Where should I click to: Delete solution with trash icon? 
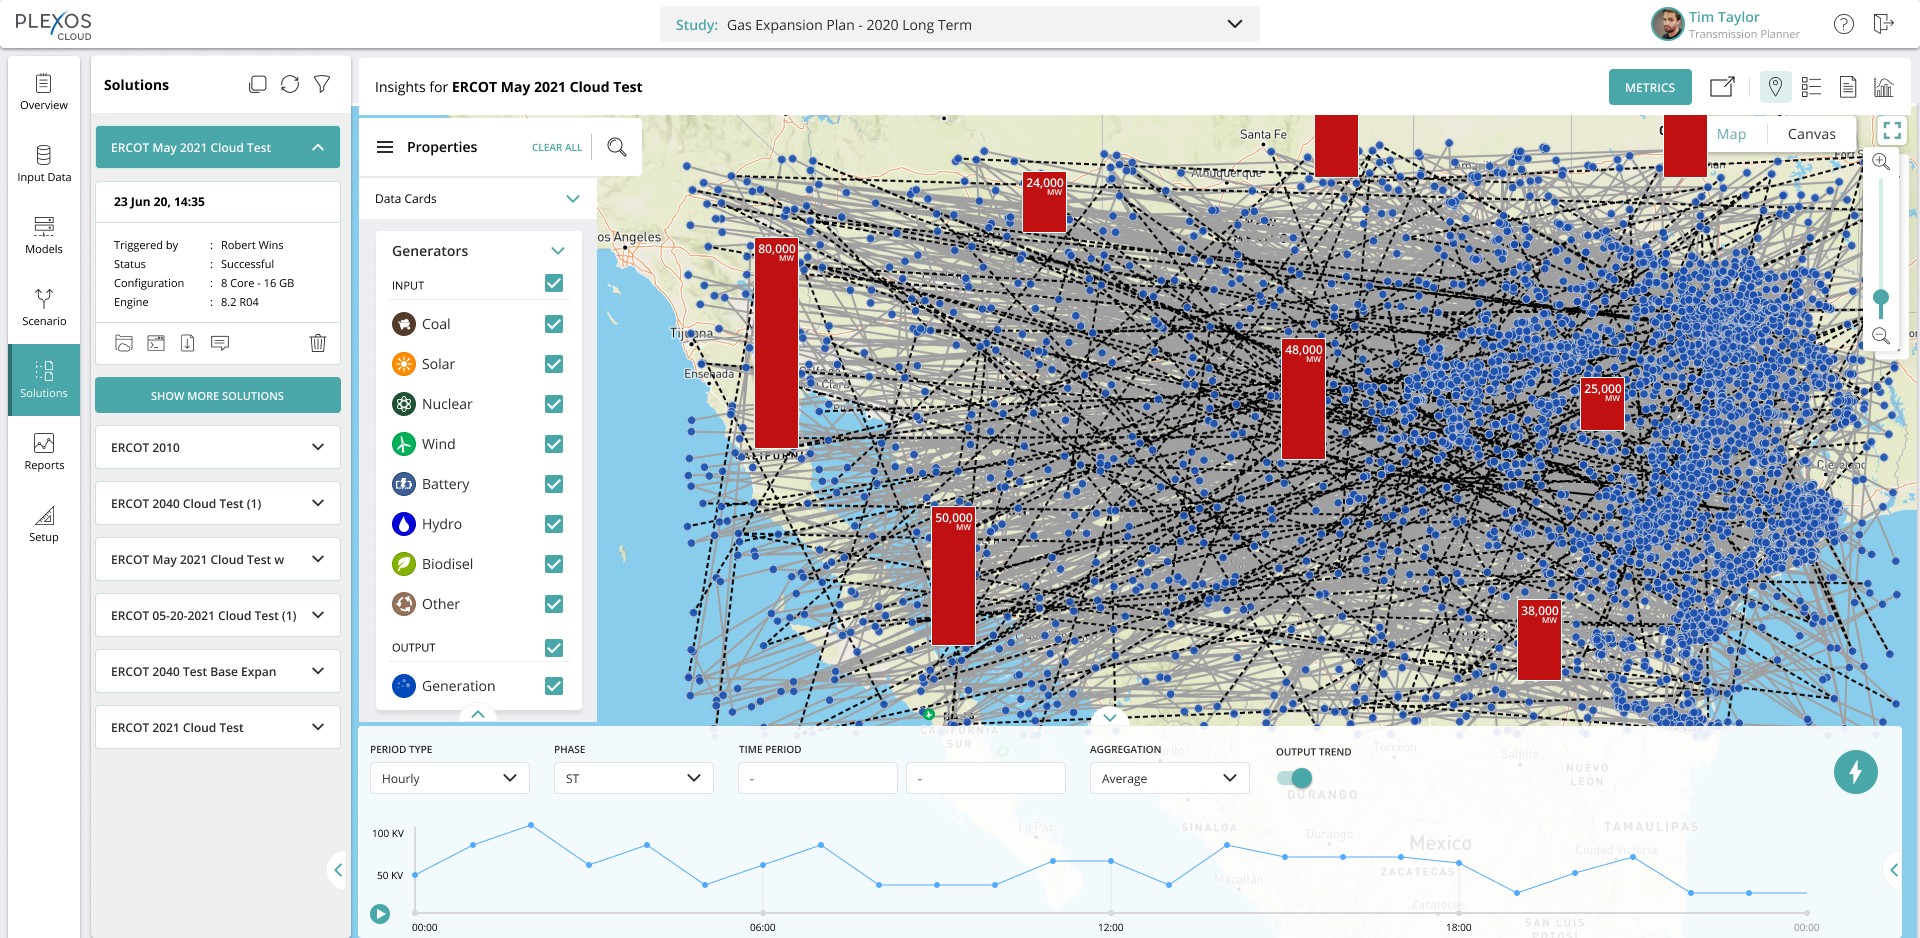318,343
